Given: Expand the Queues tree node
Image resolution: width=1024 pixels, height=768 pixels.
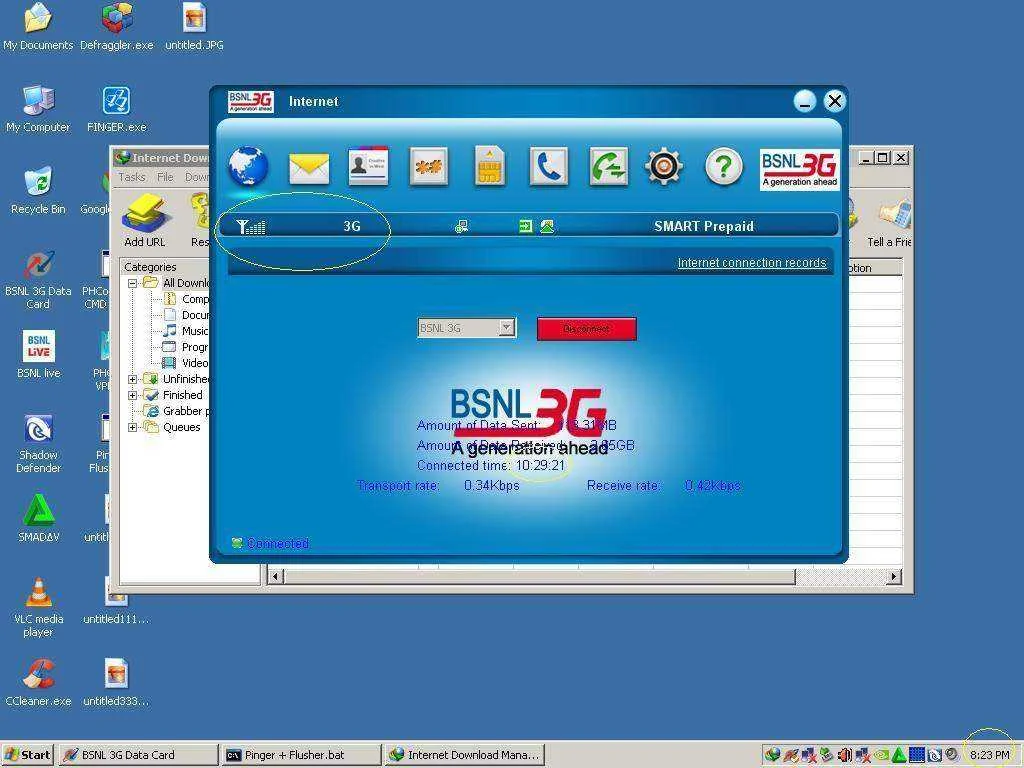Looking at the screenshot, I should point(132,427).
